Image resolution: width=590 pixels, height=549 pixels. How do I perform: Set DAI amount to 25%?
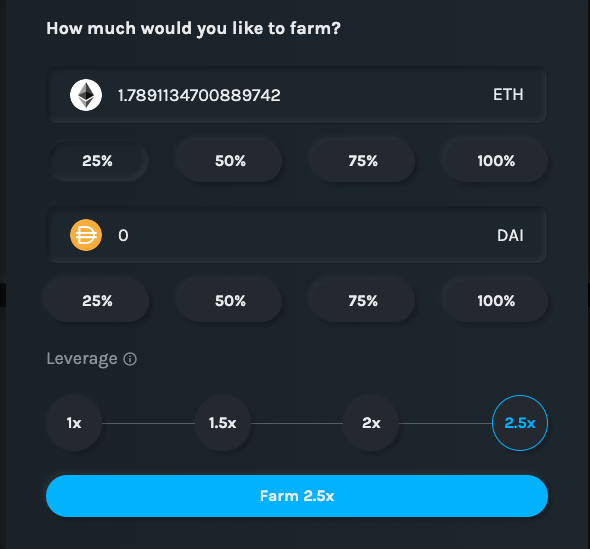(x=97, y=301)
